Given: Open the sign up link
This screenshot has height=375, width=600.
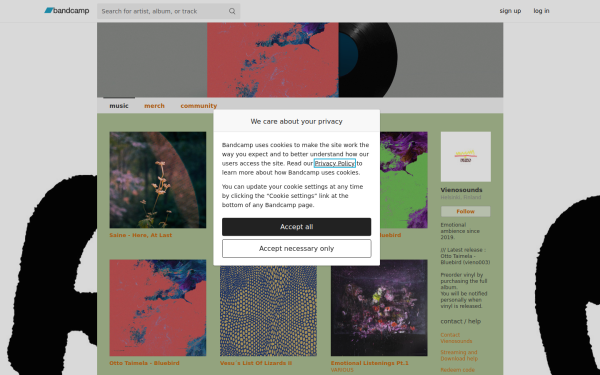Looking at the screenshot, I should [510, 11].
